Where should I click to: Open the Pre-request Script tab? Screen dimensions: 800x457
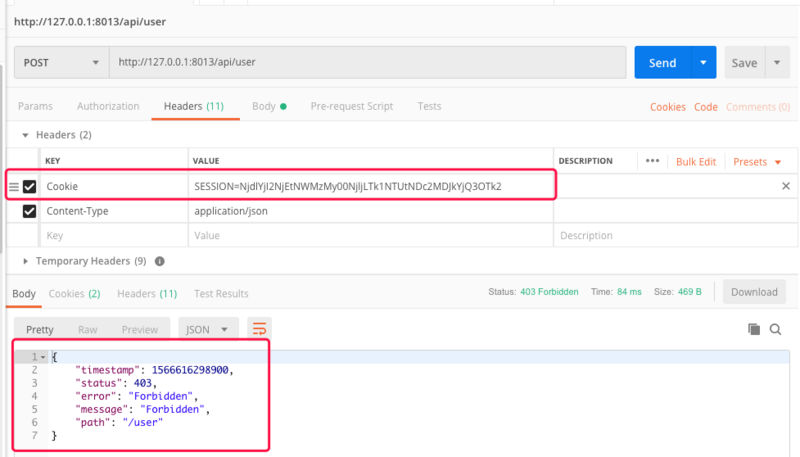[x=352, y=106]
